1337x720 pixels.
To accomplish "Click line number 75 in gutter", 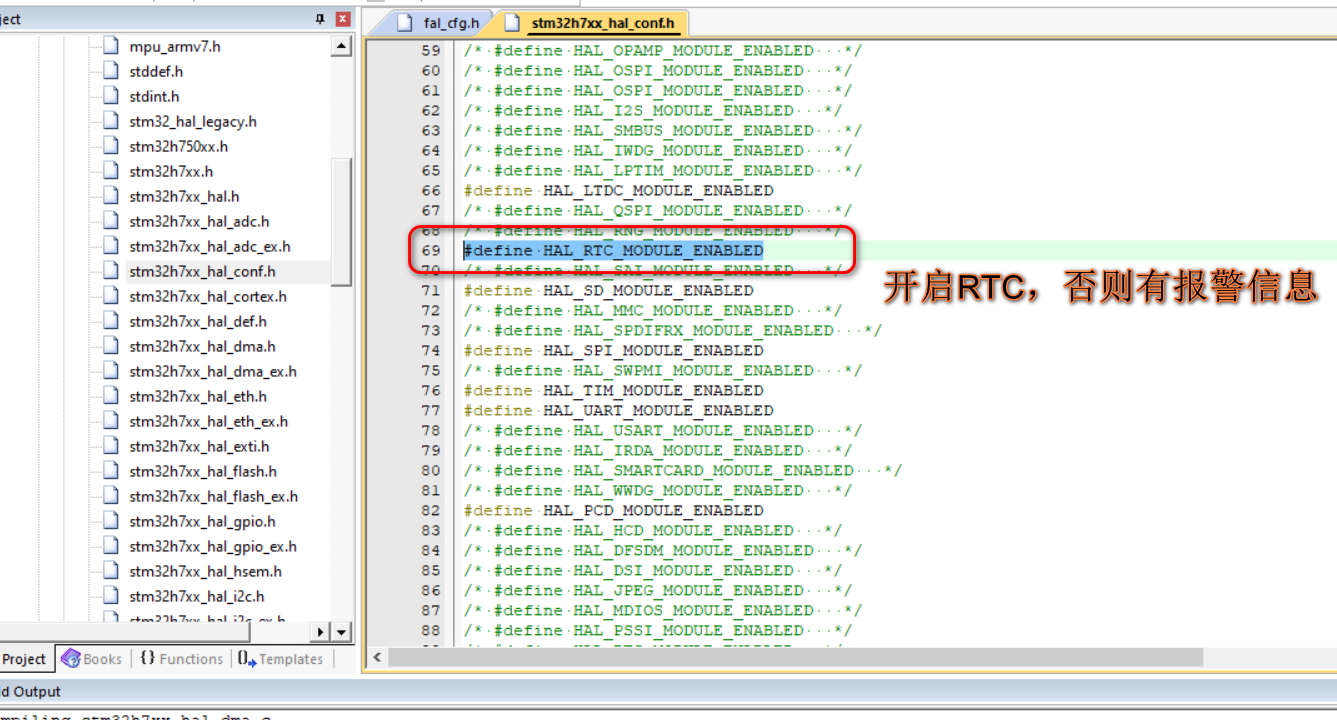I will point(431,370).
